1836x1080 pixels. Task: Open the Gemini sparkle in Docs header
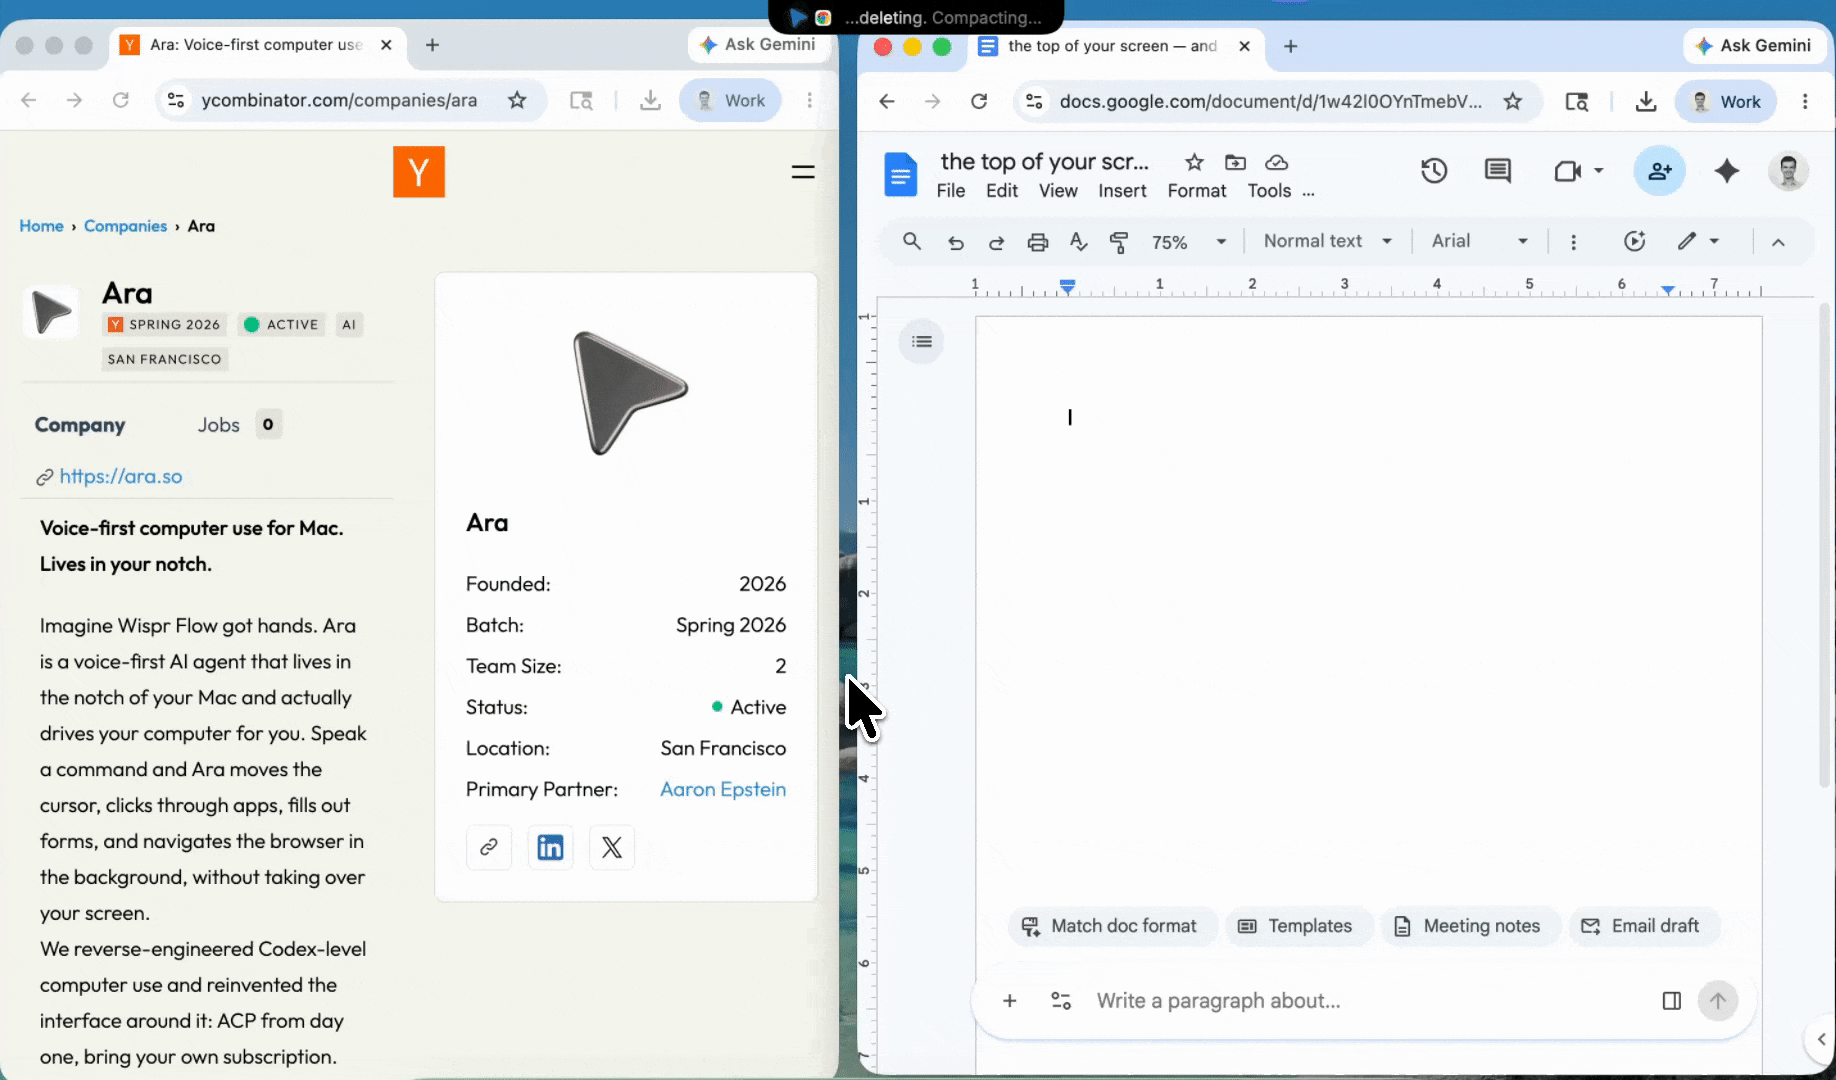[1726, 171]
